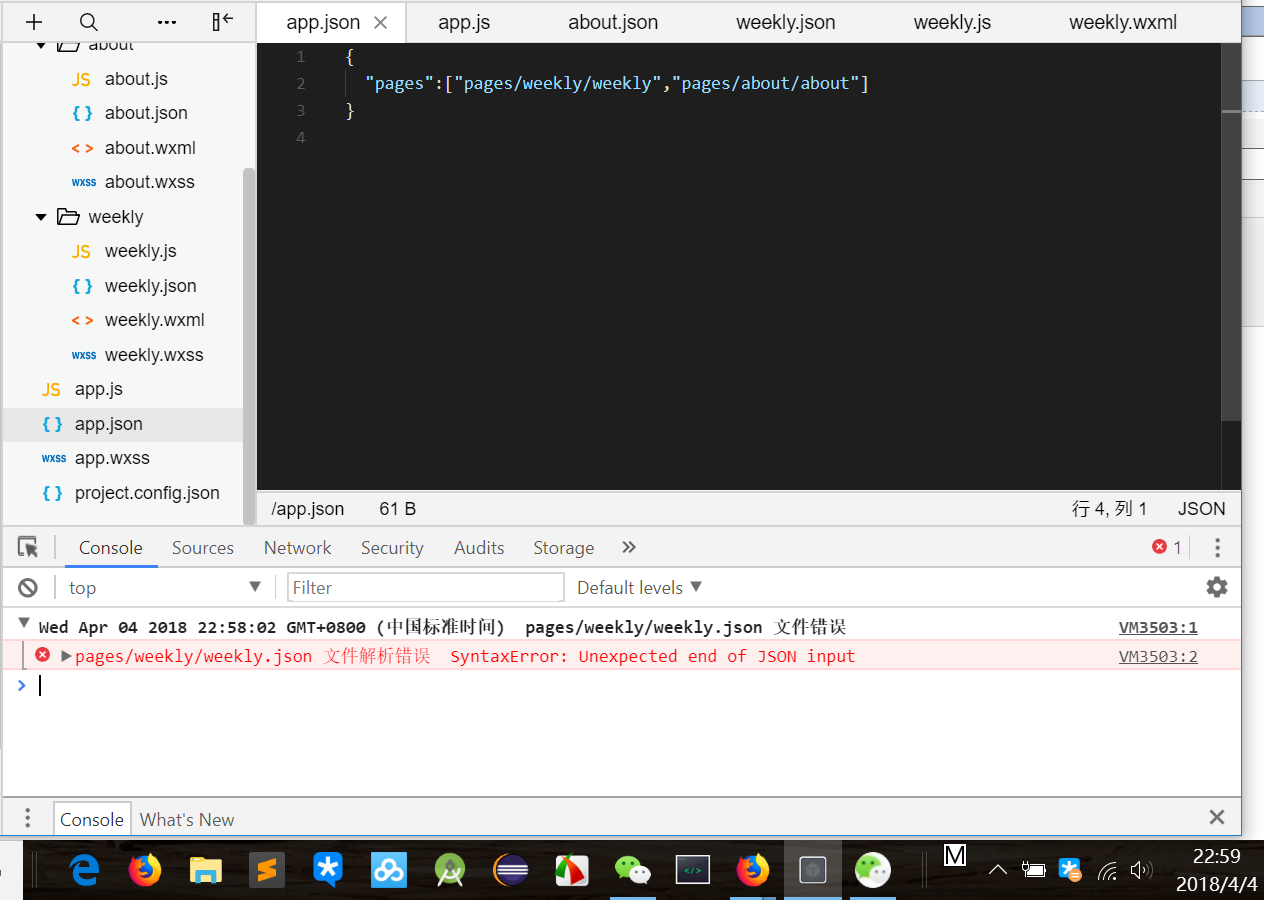Open the three-dot more options menu in explorer
Viewport: 1264px width, 900px height.
pyautogui.click(x=167, y=22)
